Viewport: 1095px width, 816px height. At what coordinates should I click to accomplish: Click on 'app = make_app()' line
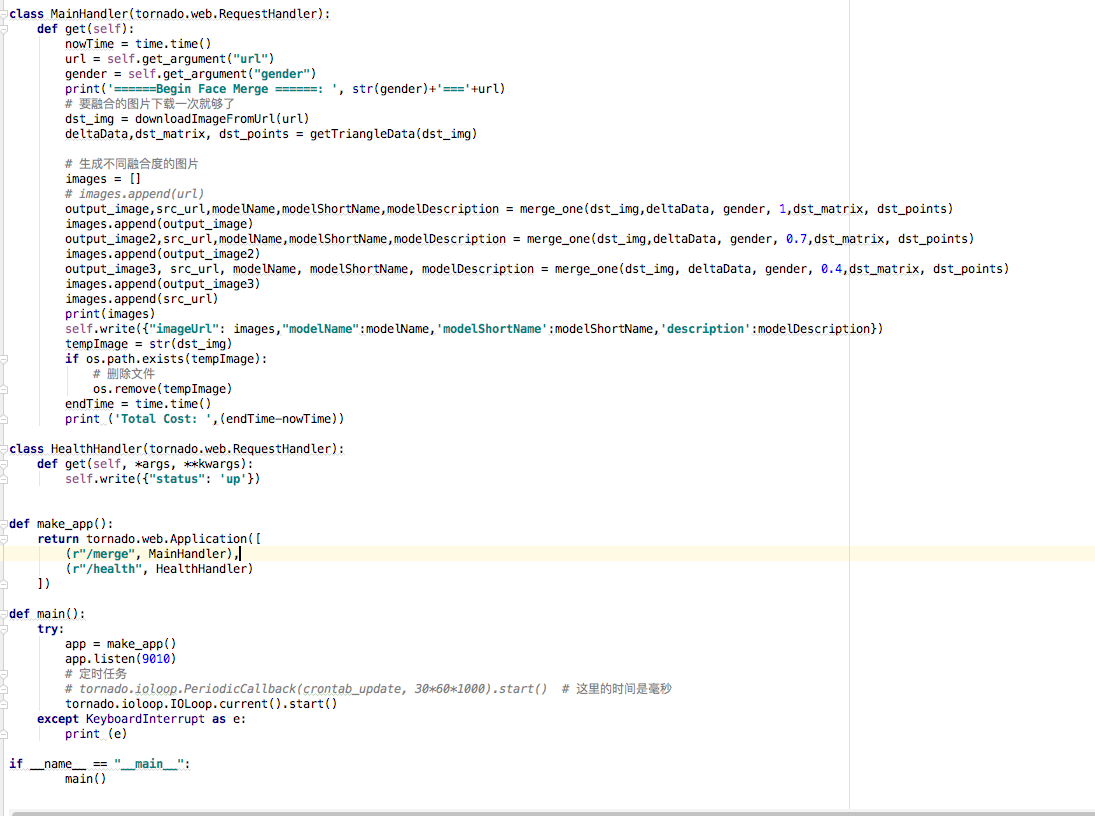[121, 644]
